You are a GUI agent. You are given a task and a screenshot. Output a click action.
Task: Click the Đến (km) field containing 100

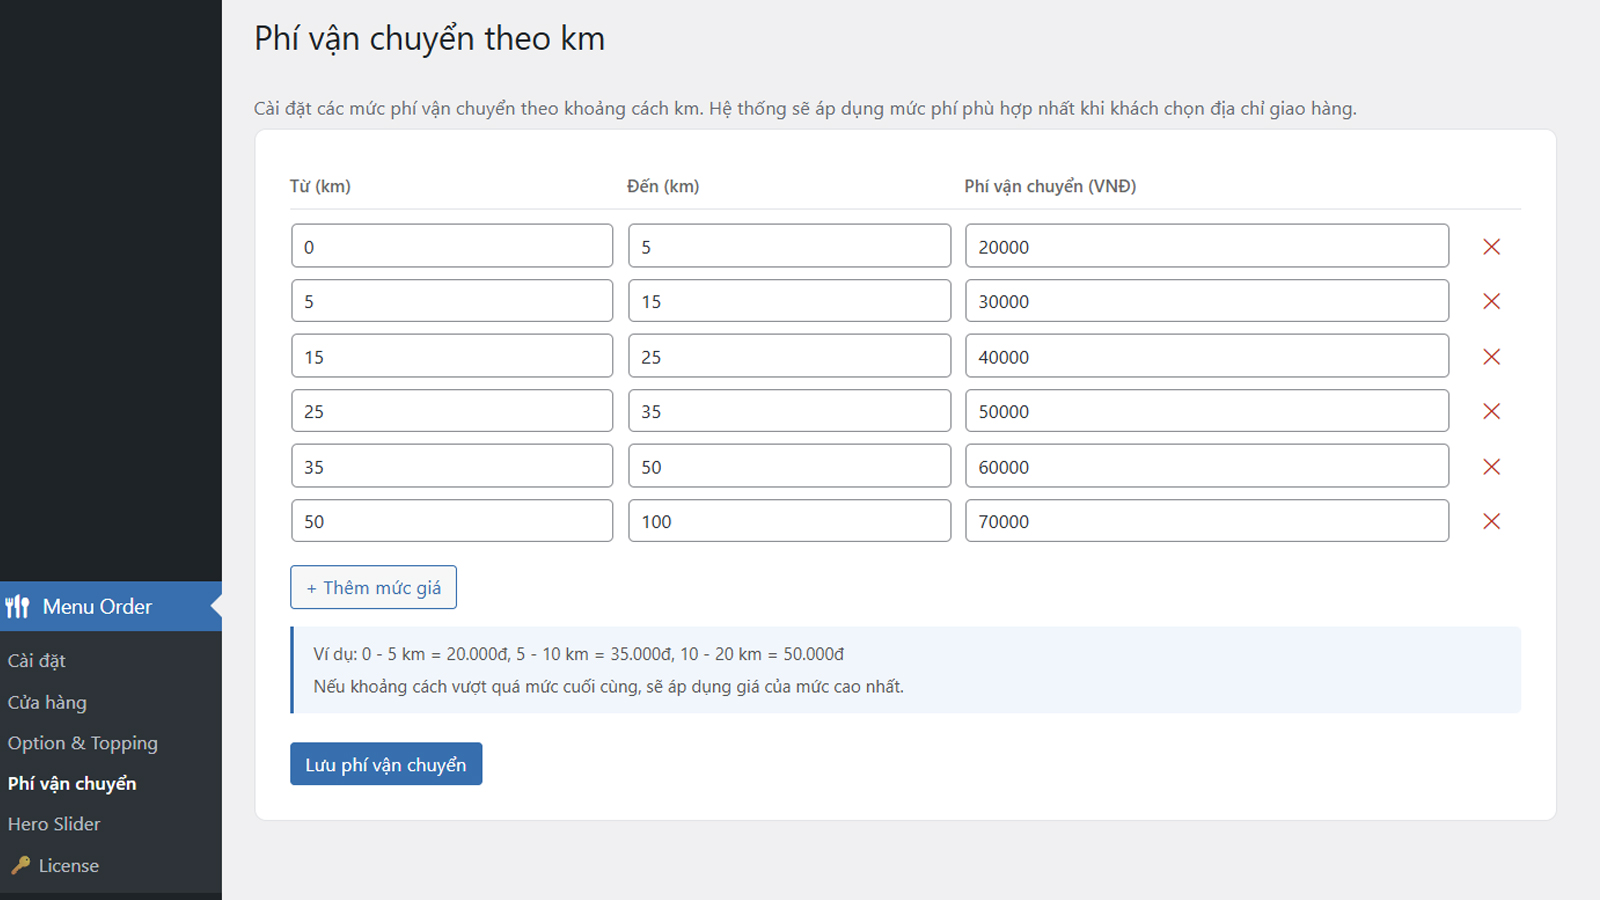pyautogui.click(x=789, y=521)
